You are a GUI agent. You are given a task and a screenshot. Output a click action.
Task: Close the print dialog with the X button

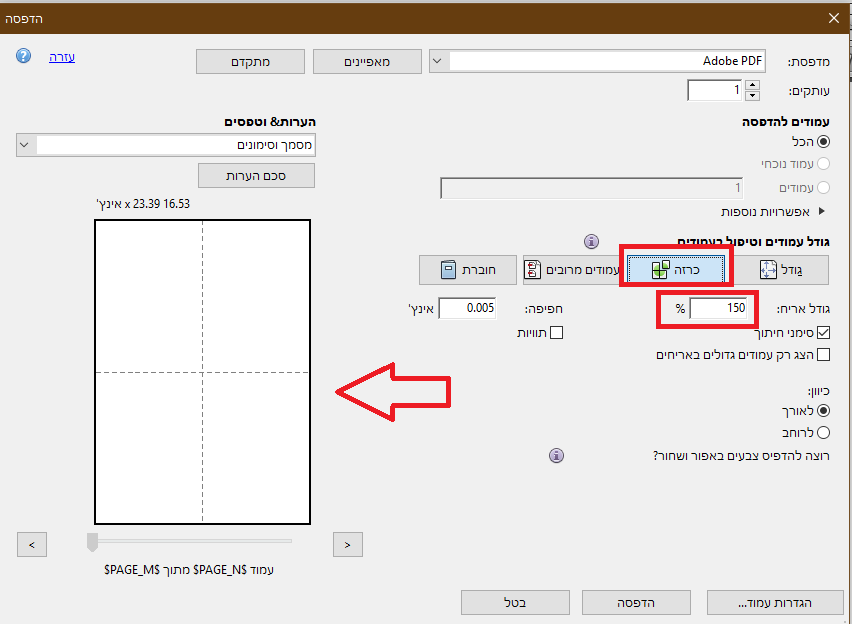click(834, 18)
